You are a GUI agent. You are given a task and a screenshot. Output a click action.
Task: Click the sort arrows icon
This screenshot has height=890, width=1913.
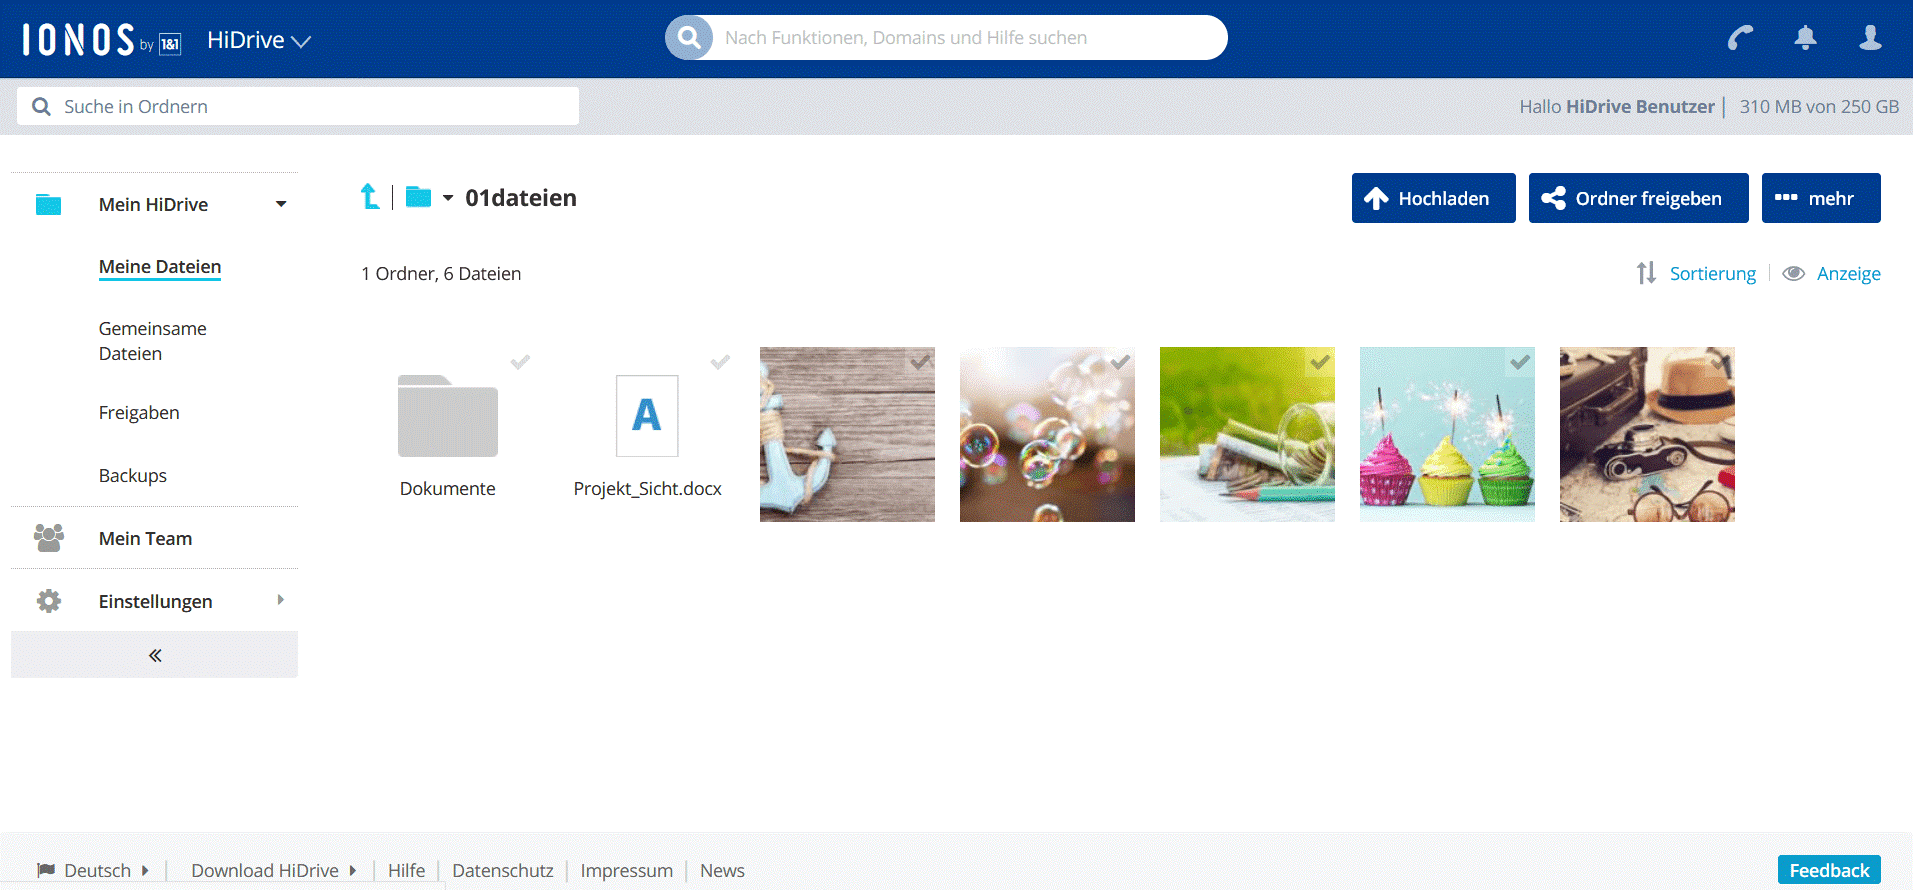point(1646,273)
